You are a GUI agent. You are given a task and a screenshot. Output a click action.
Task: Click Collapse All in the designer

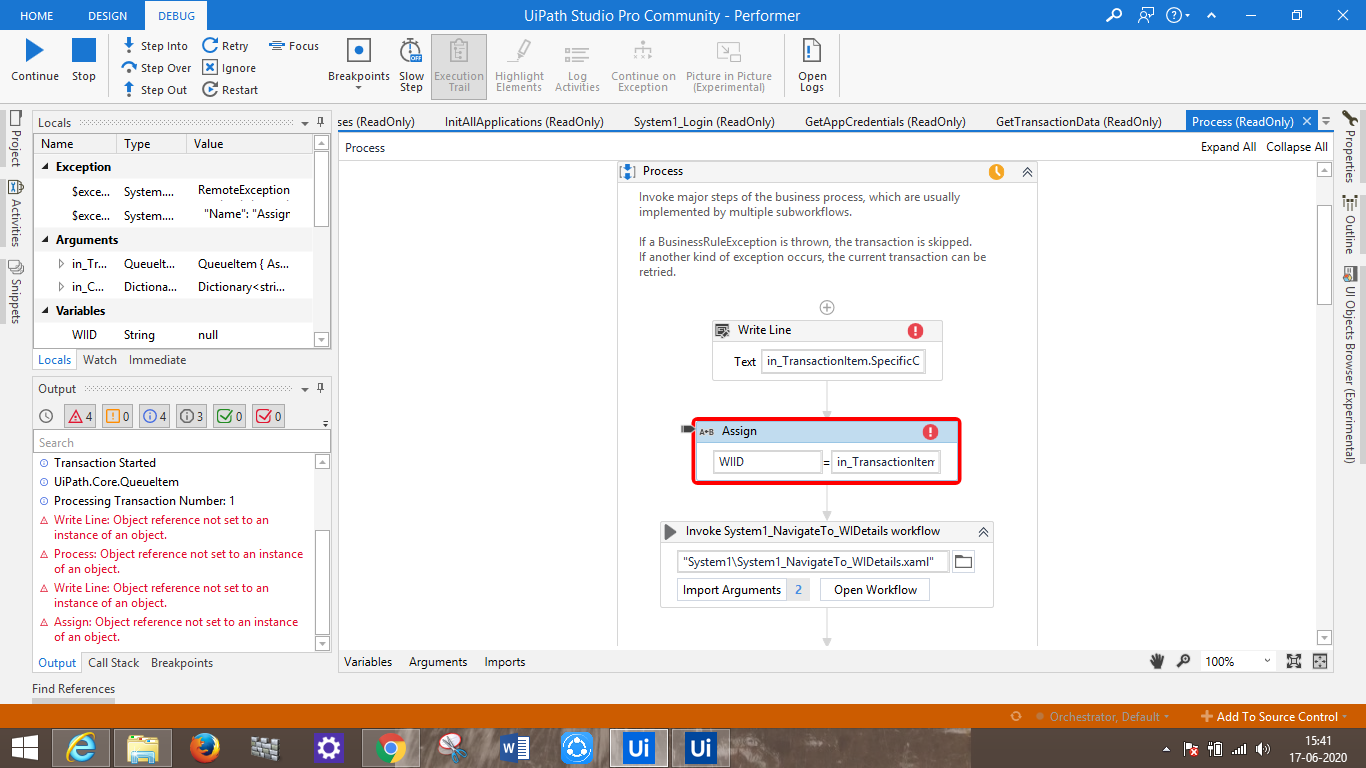coord(1297,147)
